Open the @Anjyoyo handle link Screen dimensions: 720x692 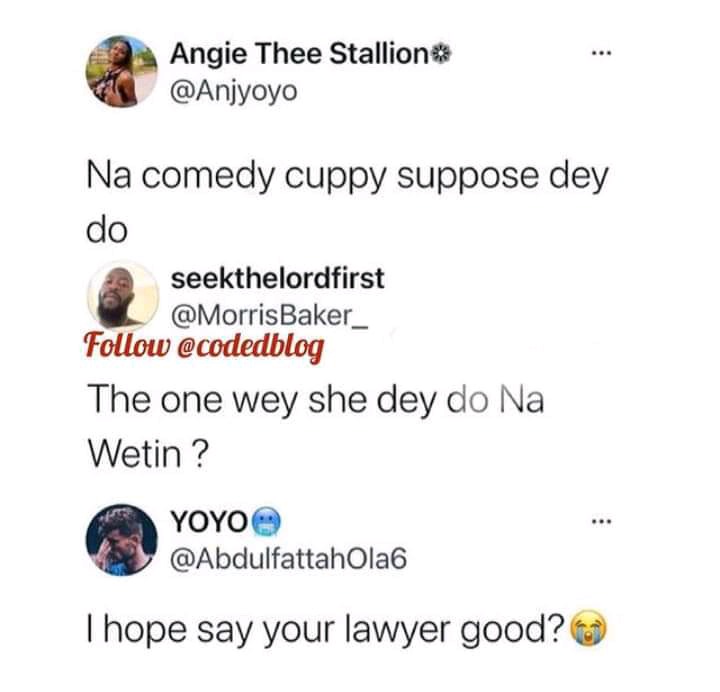click(x=234, y=91)
